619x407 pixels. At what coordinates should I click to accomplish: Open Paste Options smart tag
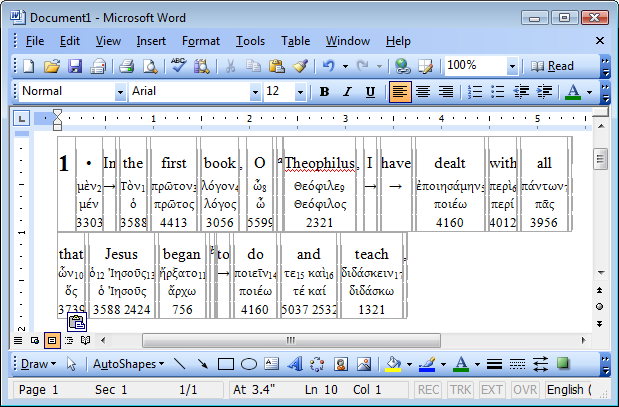coord(77,322)
